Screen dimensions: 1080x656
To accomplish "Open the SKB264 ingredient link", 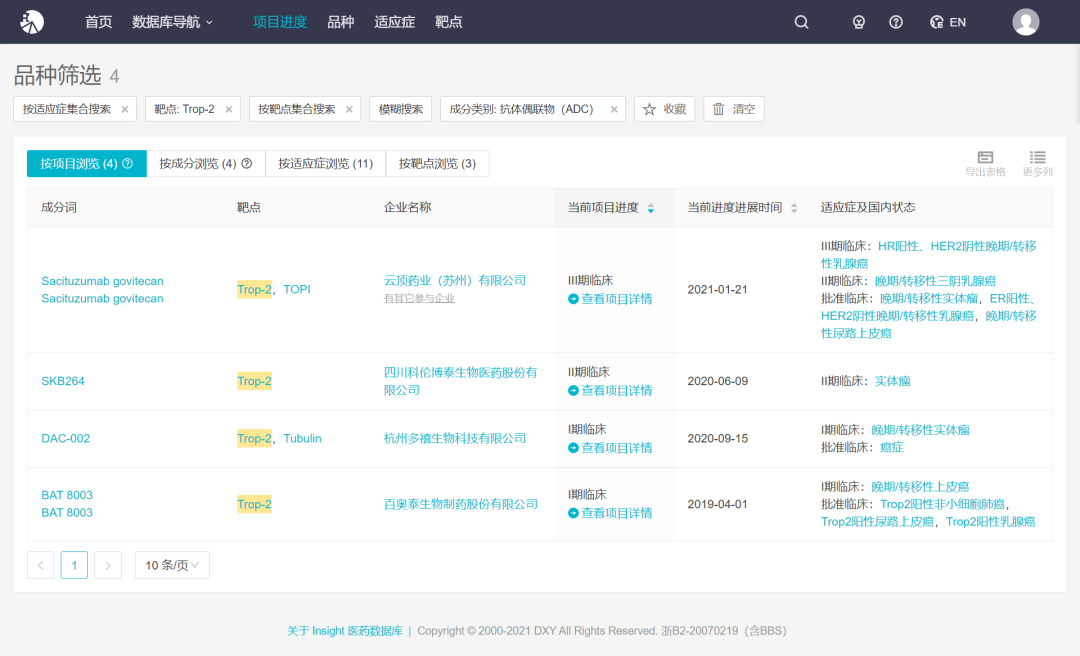I will [x=63, y=381].
